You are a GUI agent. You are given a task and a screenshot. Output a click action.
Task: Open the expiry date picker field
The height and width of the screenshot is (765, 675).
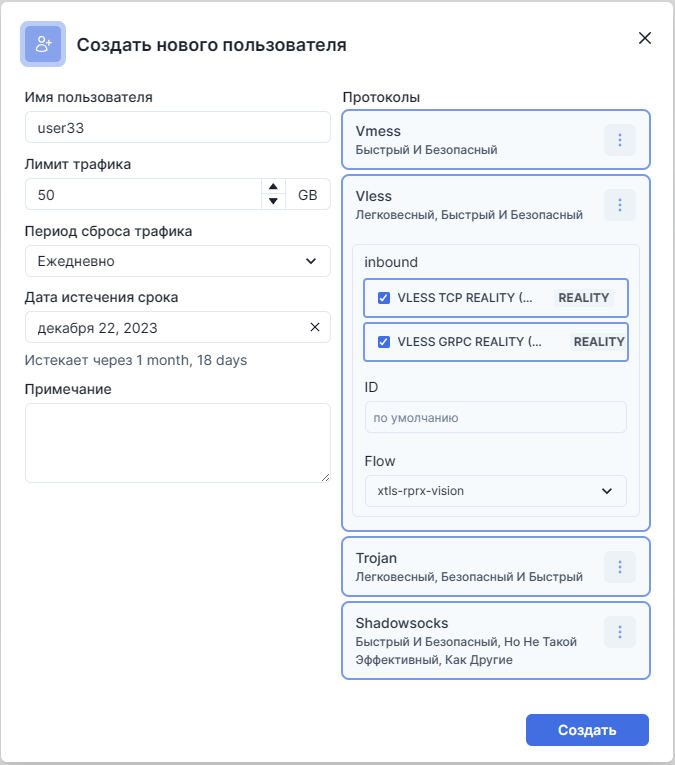[165, 327]
